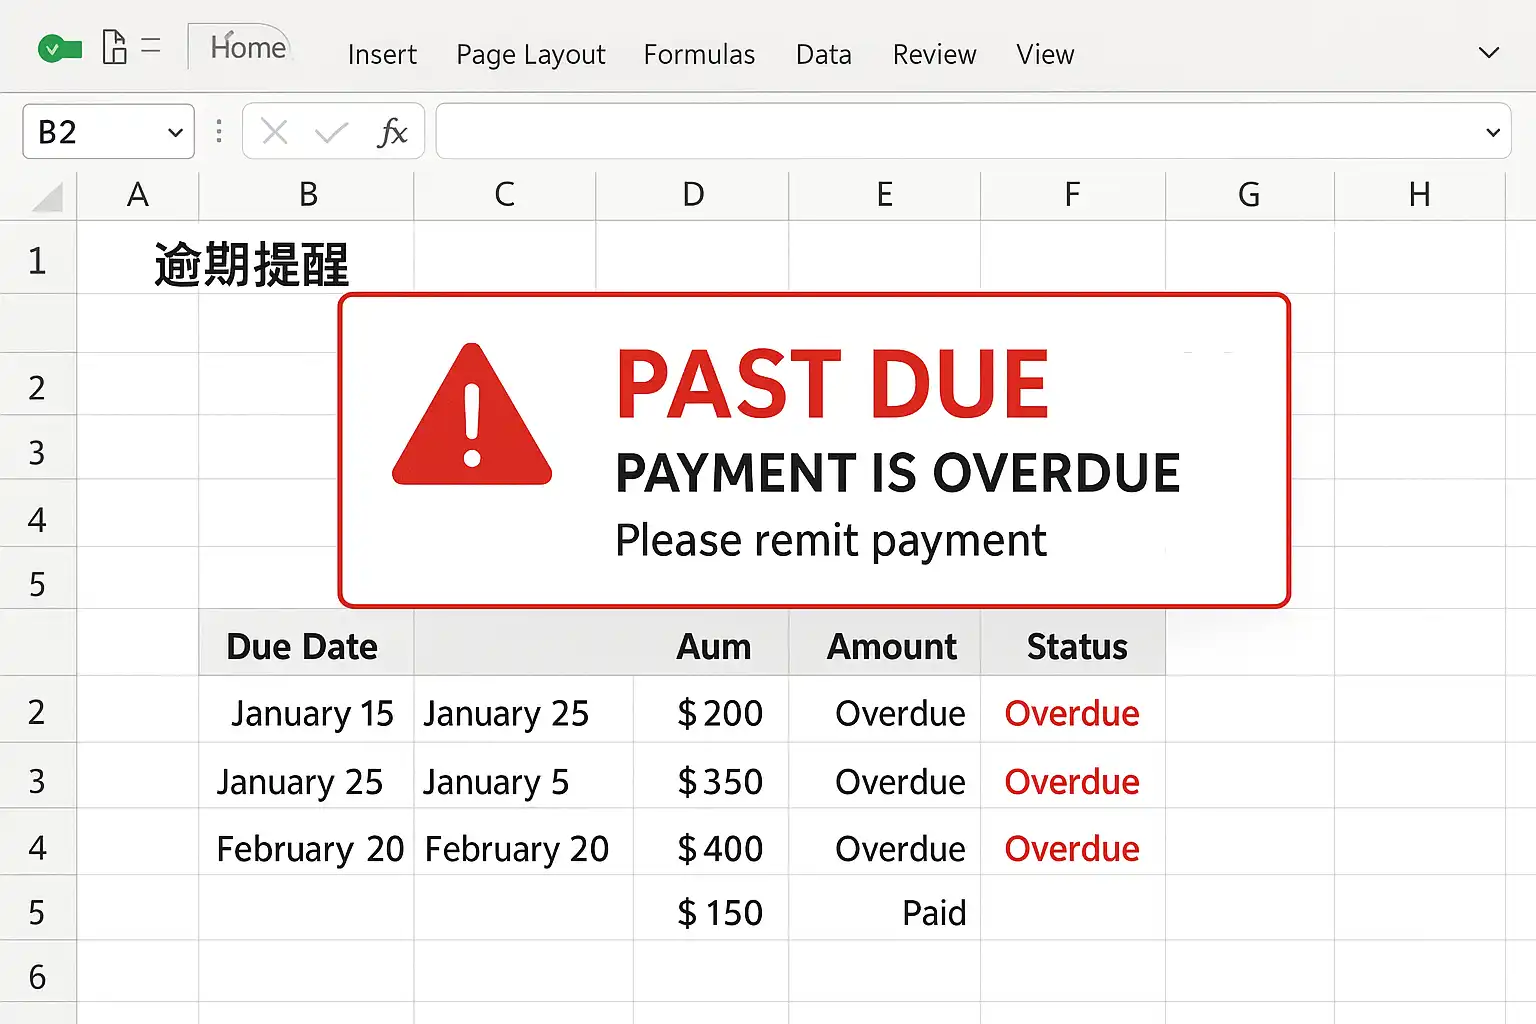Click the document file icon in title bar
This screenshot has width=1536, height=1024.
[115, 47]
